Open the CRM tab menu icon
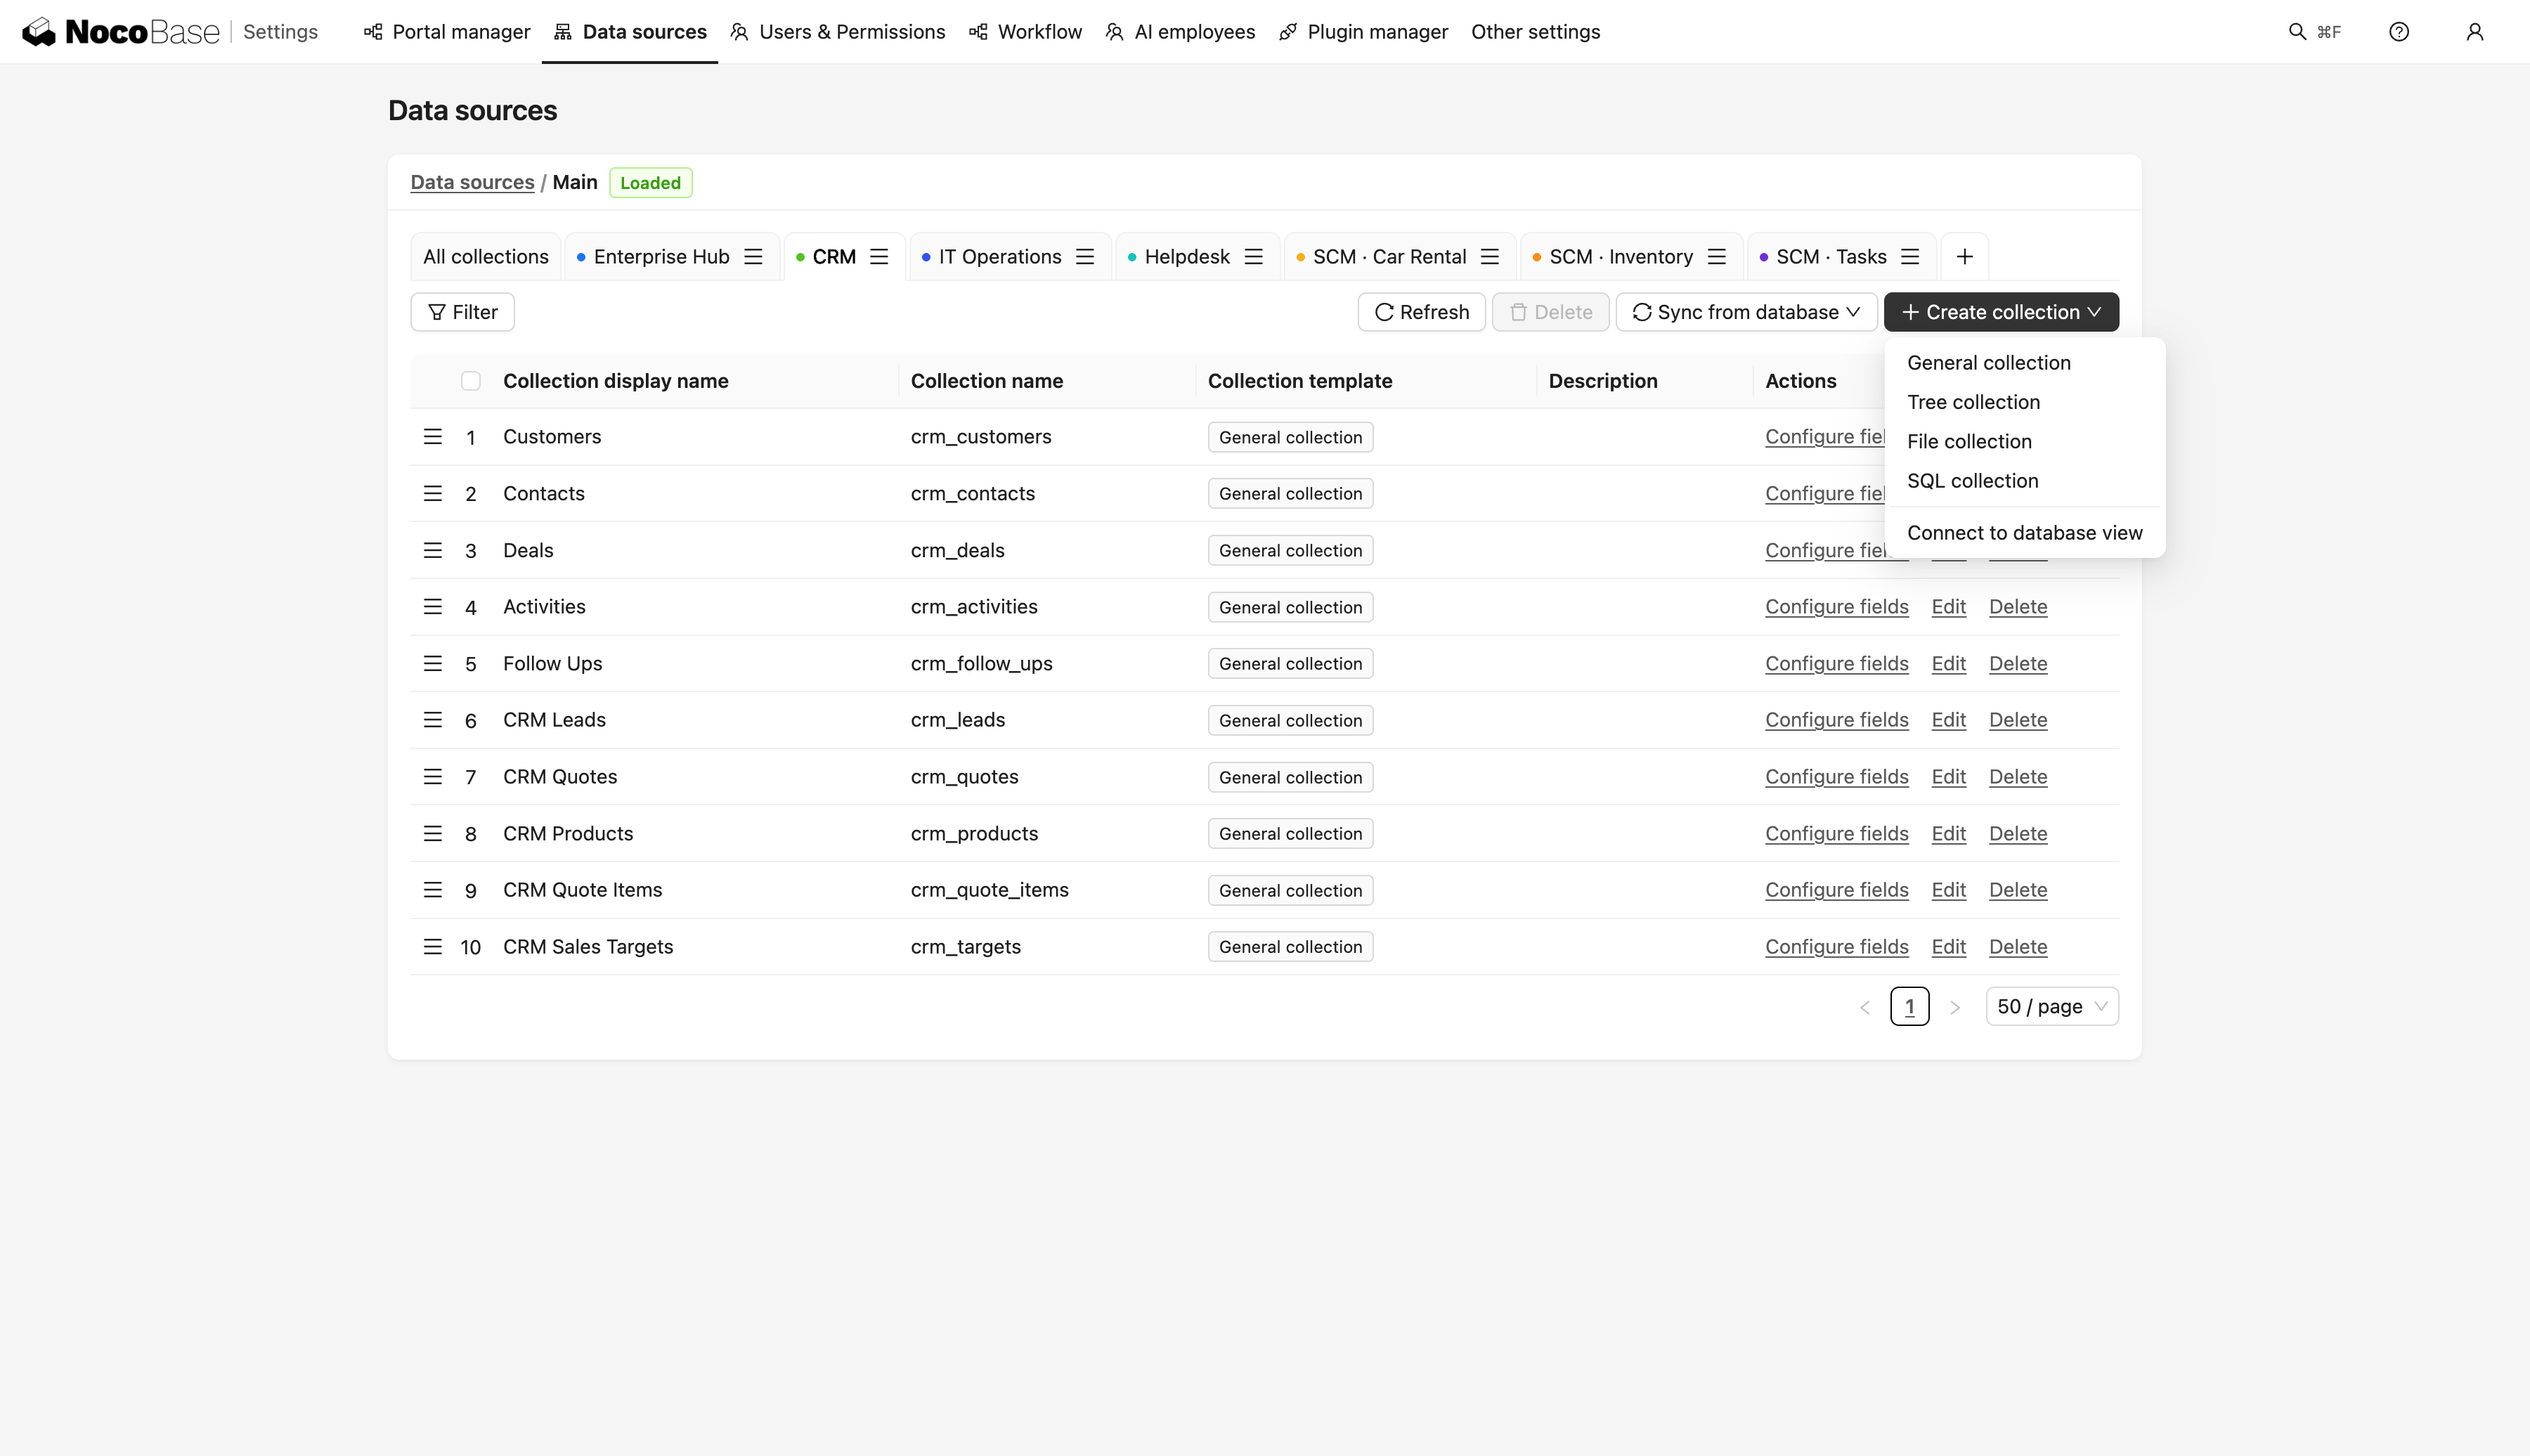This screenshot has height=1456, width=2530. coord(879,257)
